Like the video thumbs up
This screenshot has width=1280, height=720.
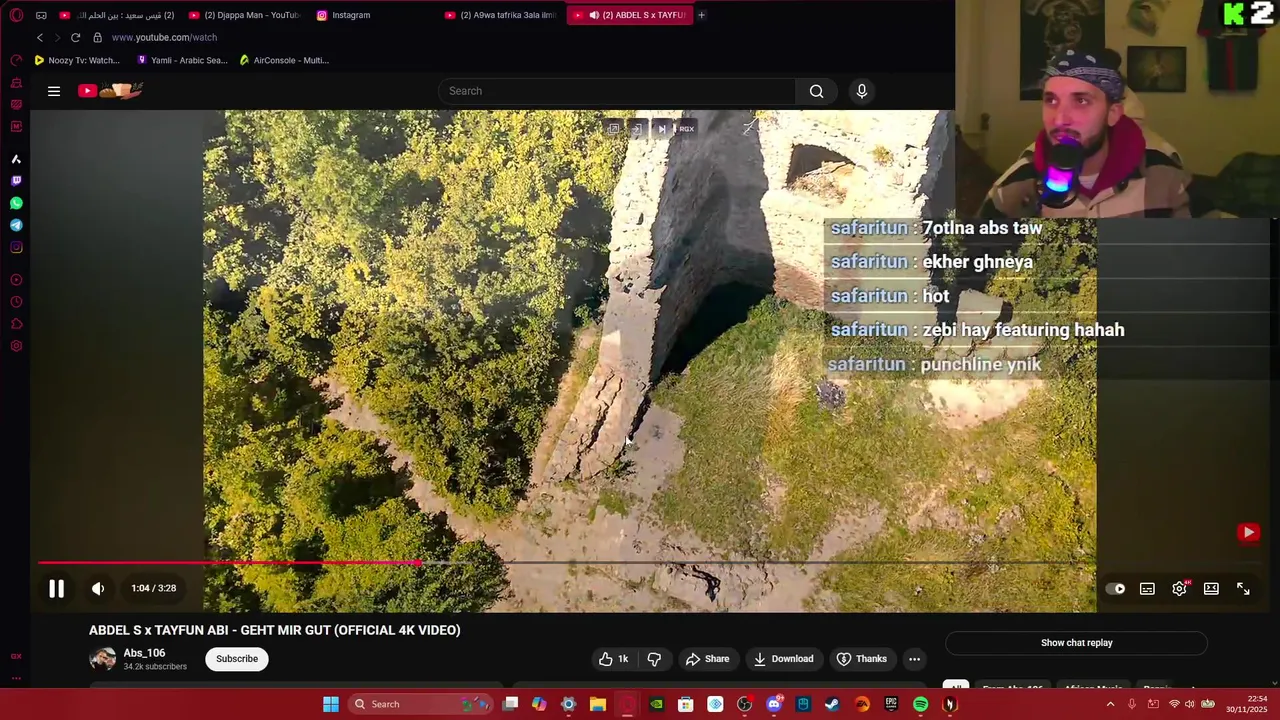pyautogui.click(x=614, y=659)
